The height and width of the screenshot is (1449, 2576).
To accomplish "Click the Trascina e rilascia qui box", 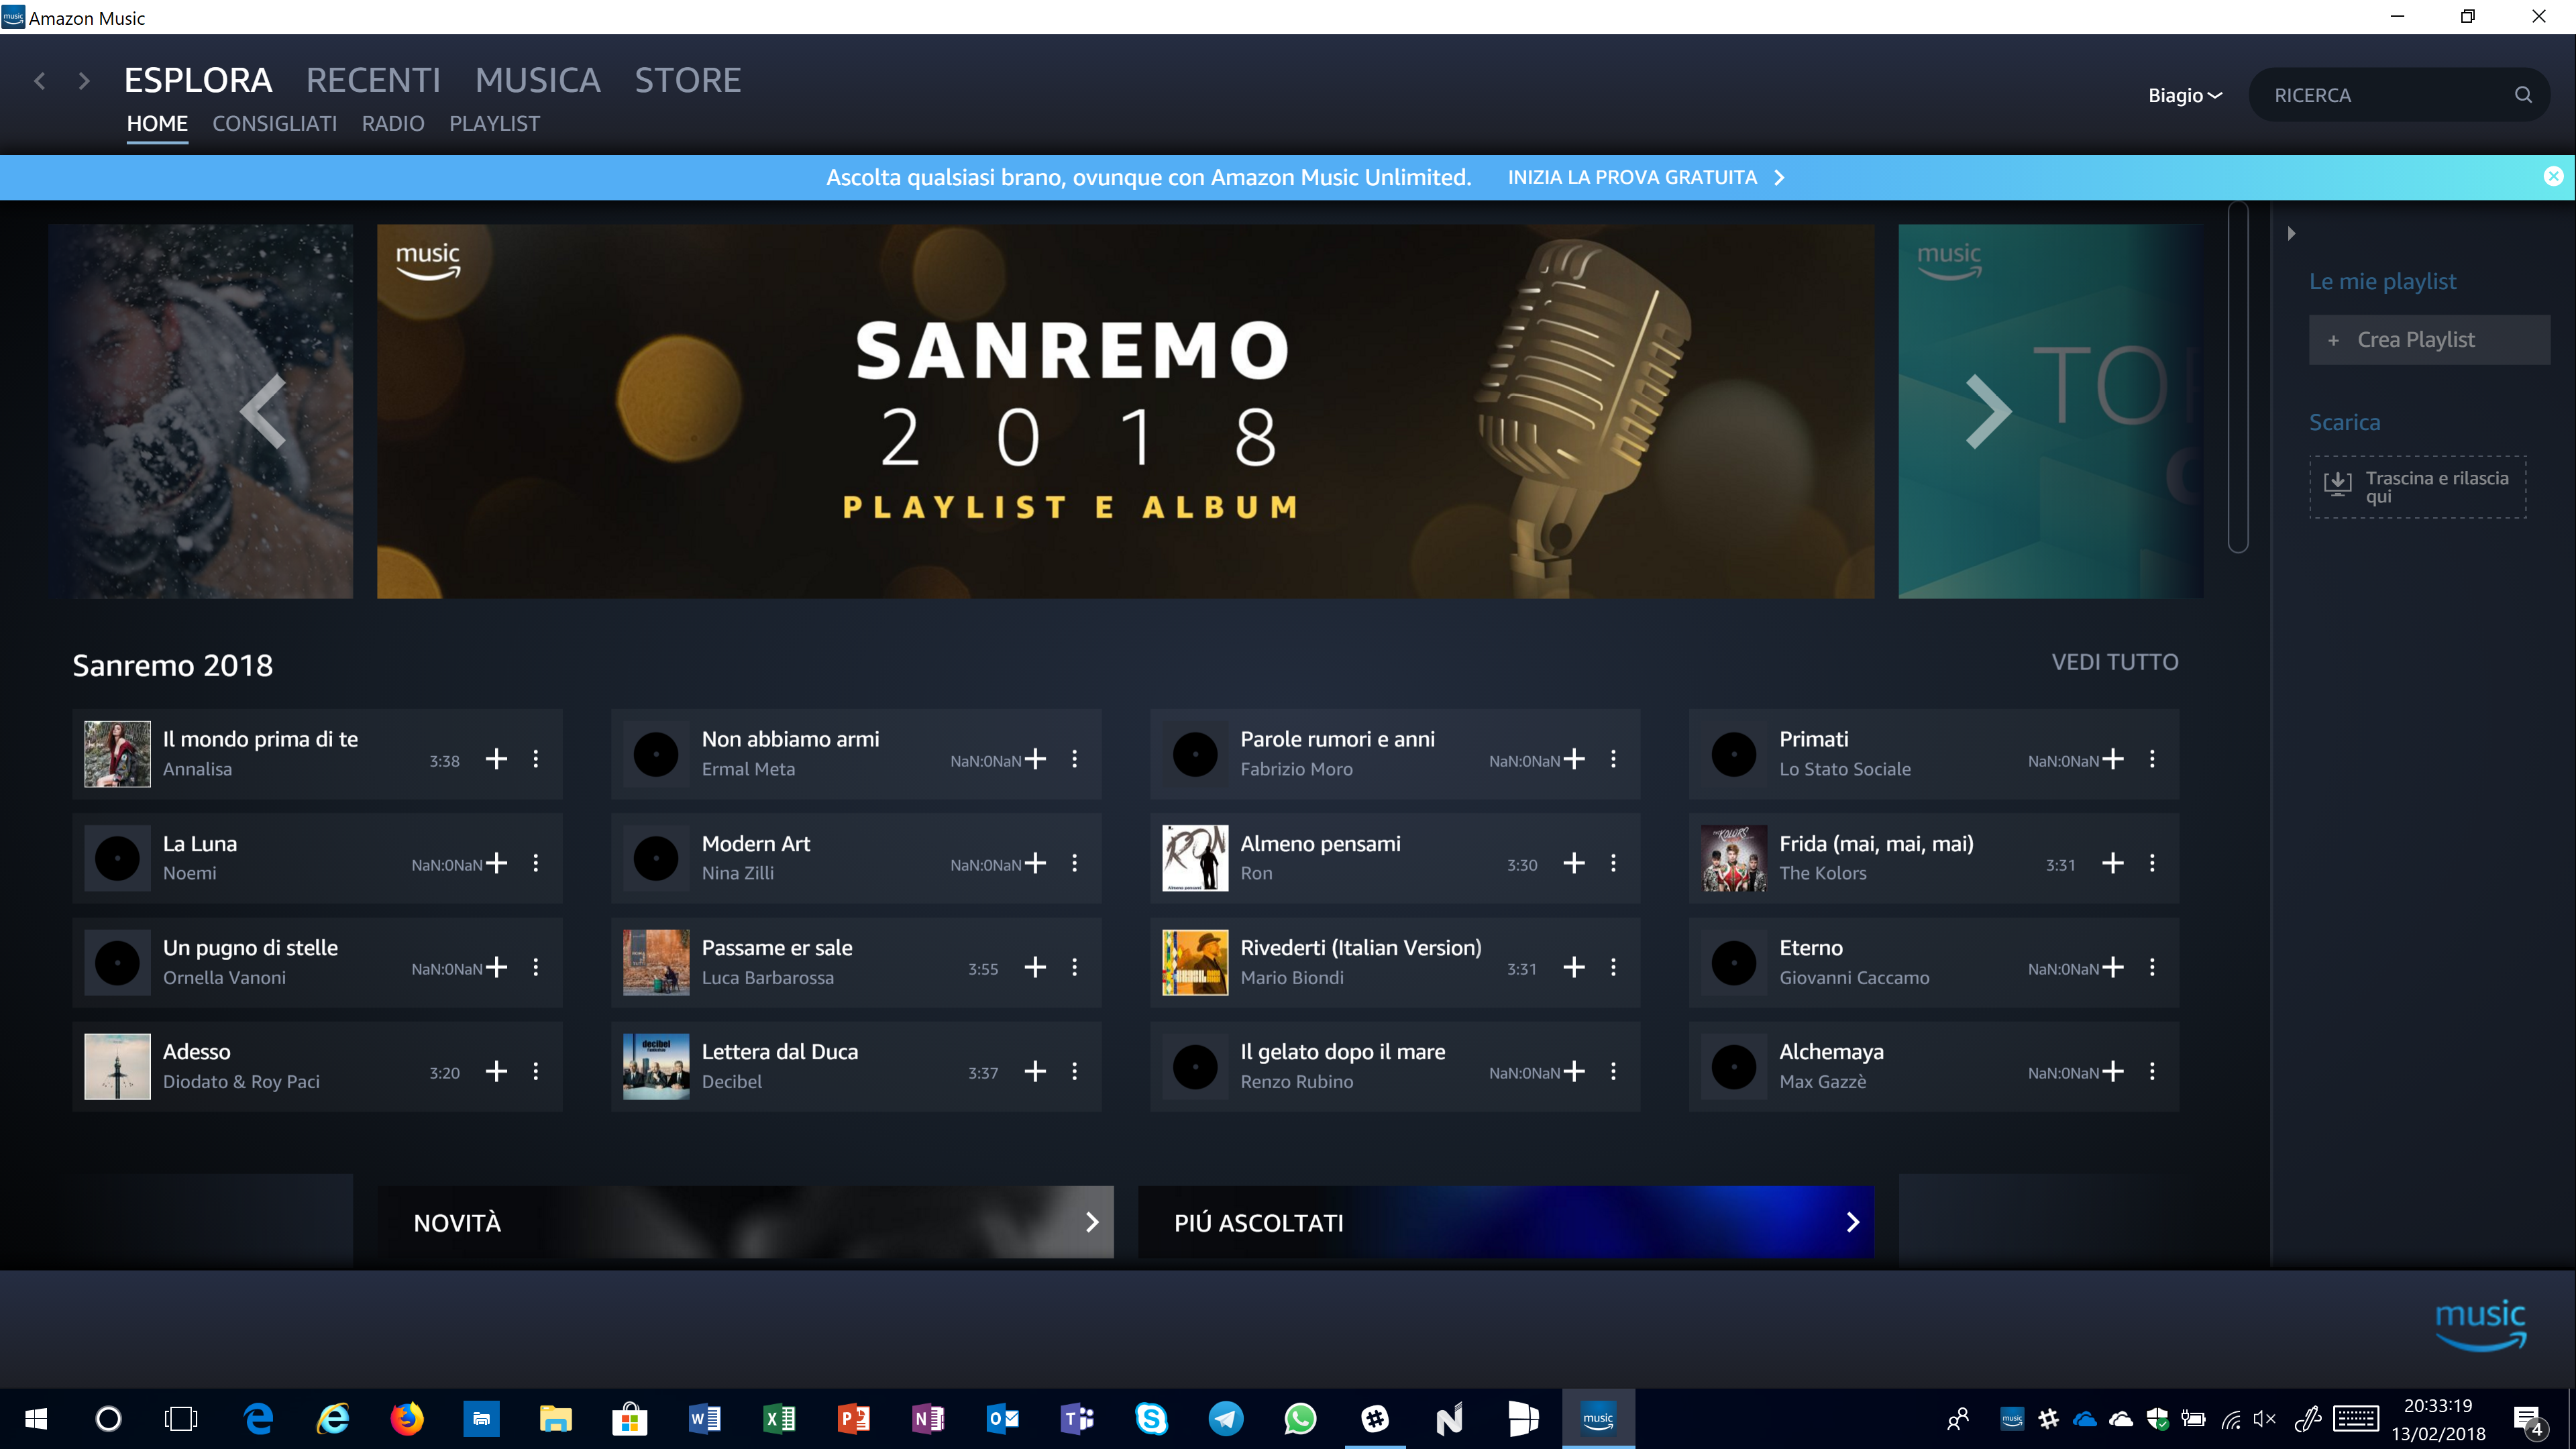I will pyautogui.click(x=2417, y=487).
